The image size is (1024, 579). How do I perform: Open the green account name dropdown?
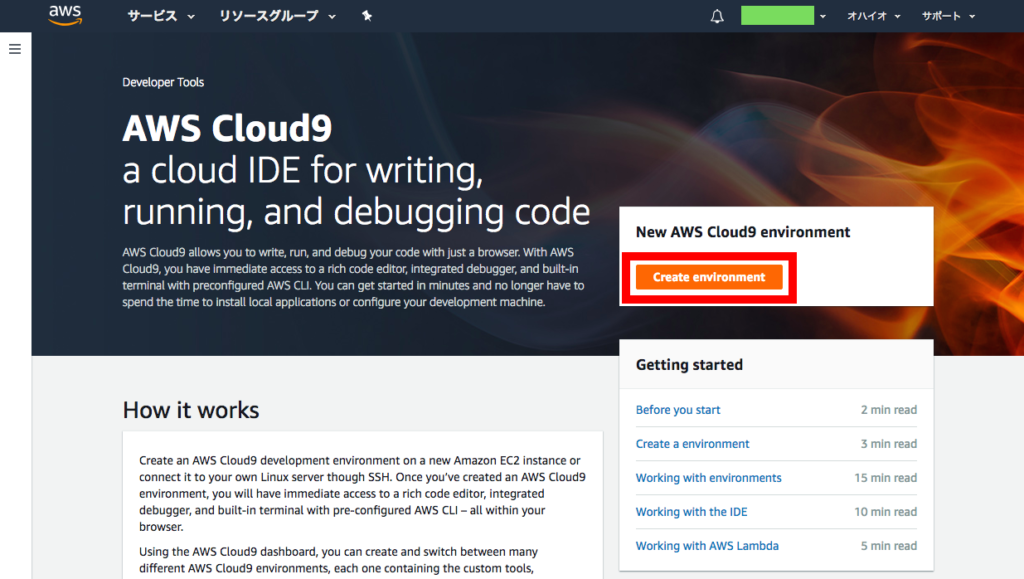[x=783, y=16]
